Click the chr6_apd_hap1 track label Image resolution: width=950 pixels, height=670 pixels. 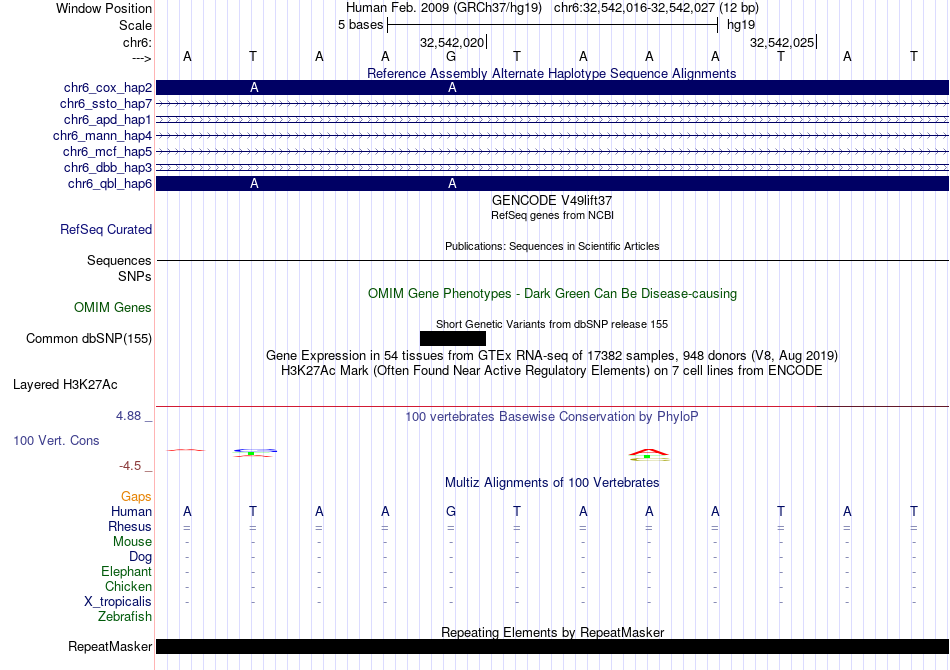coord(108,119)
